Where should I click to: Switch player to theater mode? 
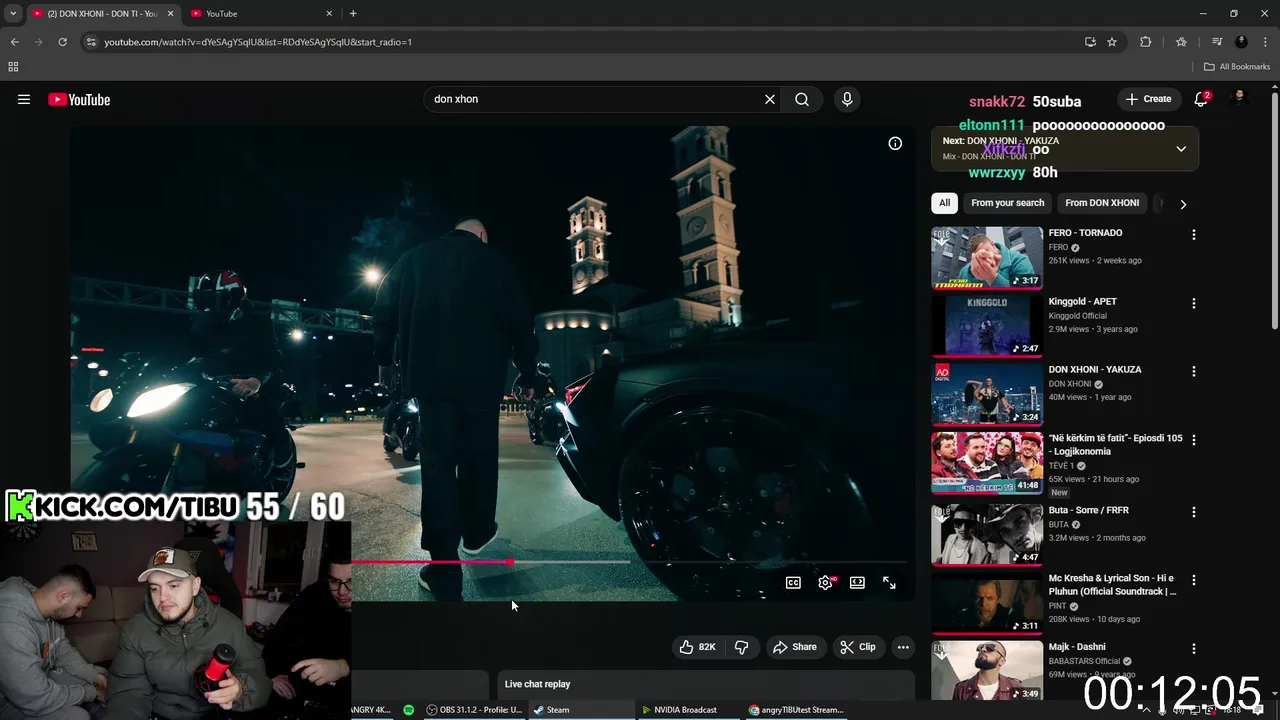click(857, 583)
